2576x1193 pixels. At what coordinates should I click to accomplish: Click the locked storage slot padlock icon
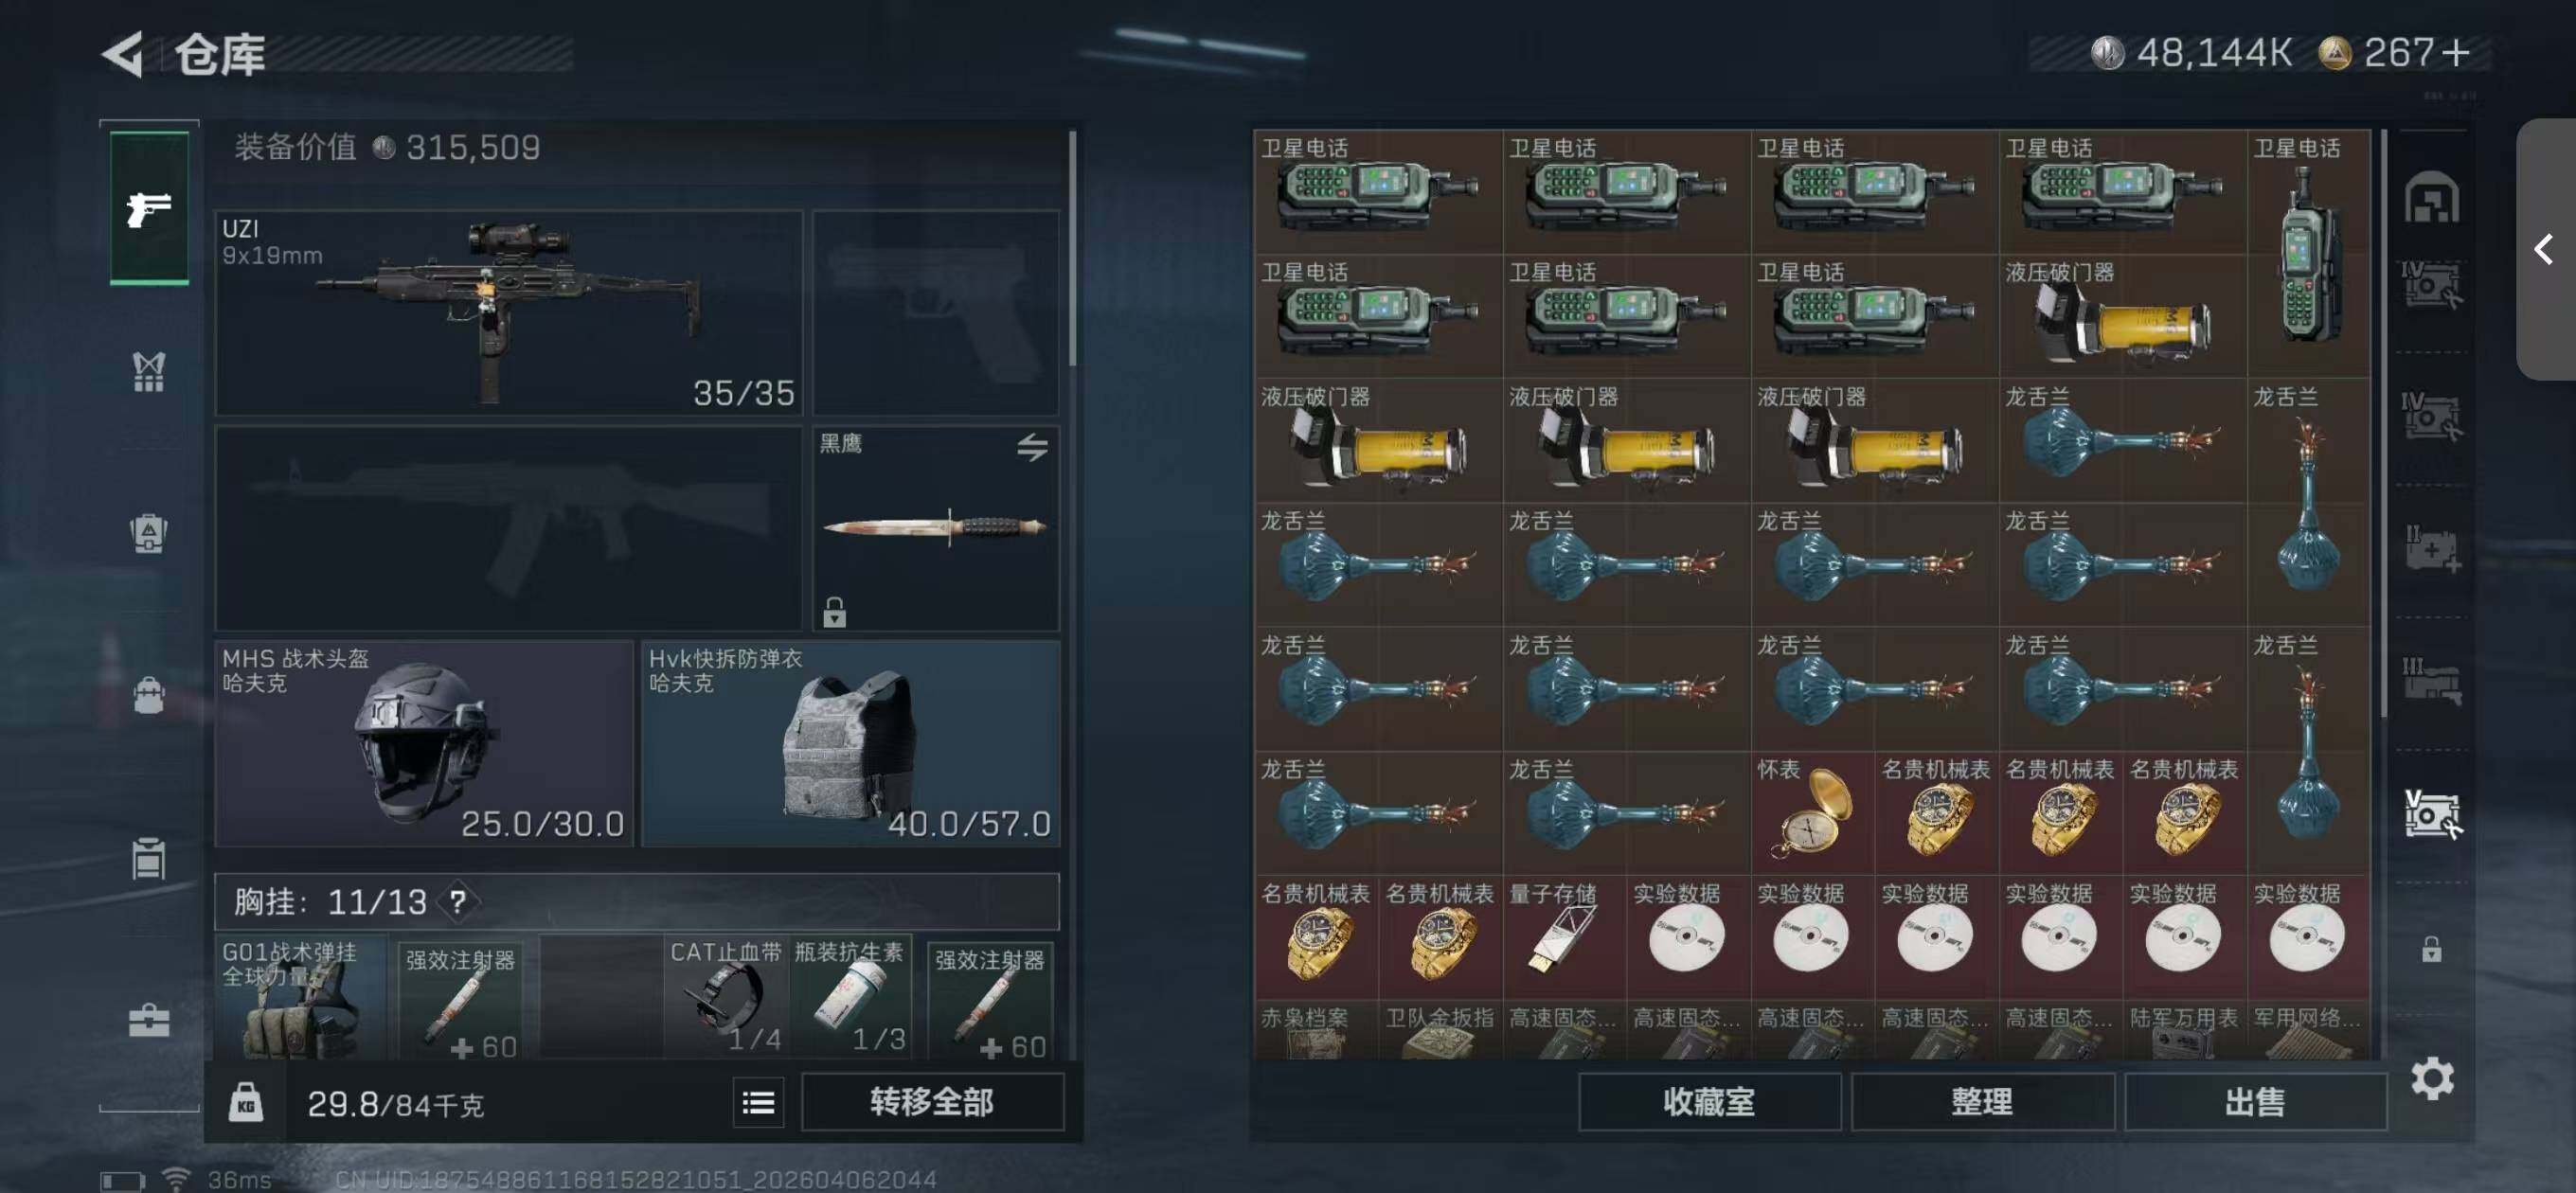click(2431, 948)
